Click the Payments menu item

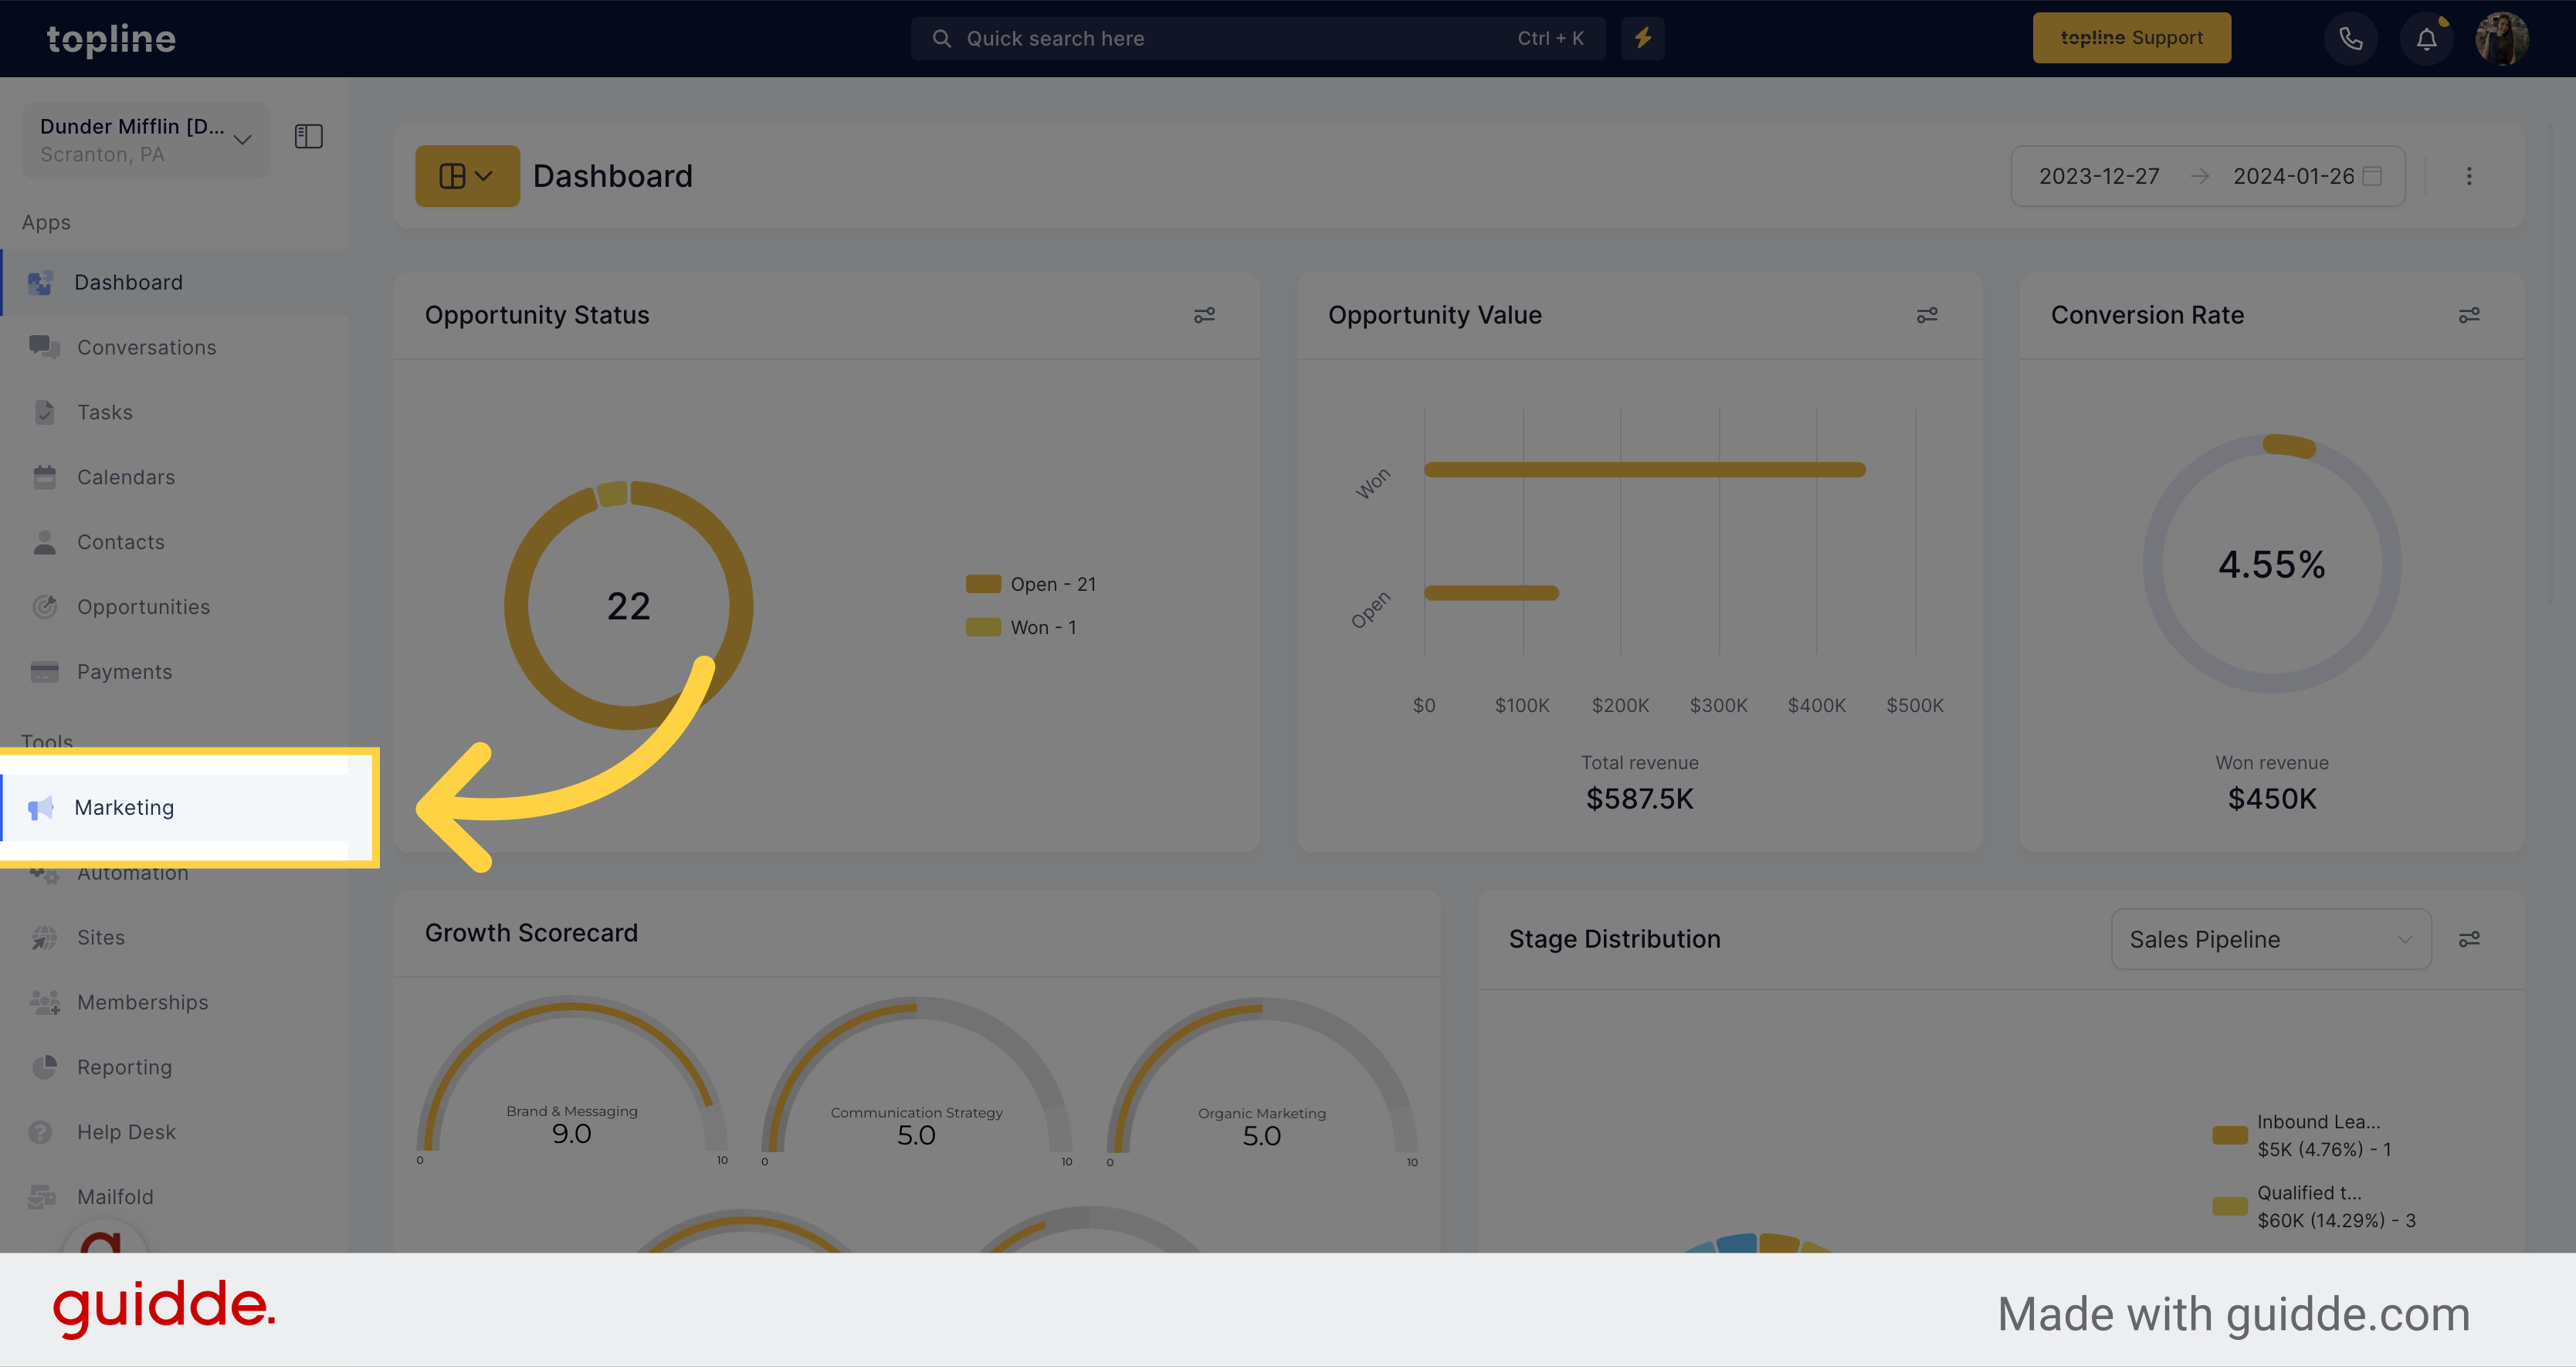click(124, 670)
